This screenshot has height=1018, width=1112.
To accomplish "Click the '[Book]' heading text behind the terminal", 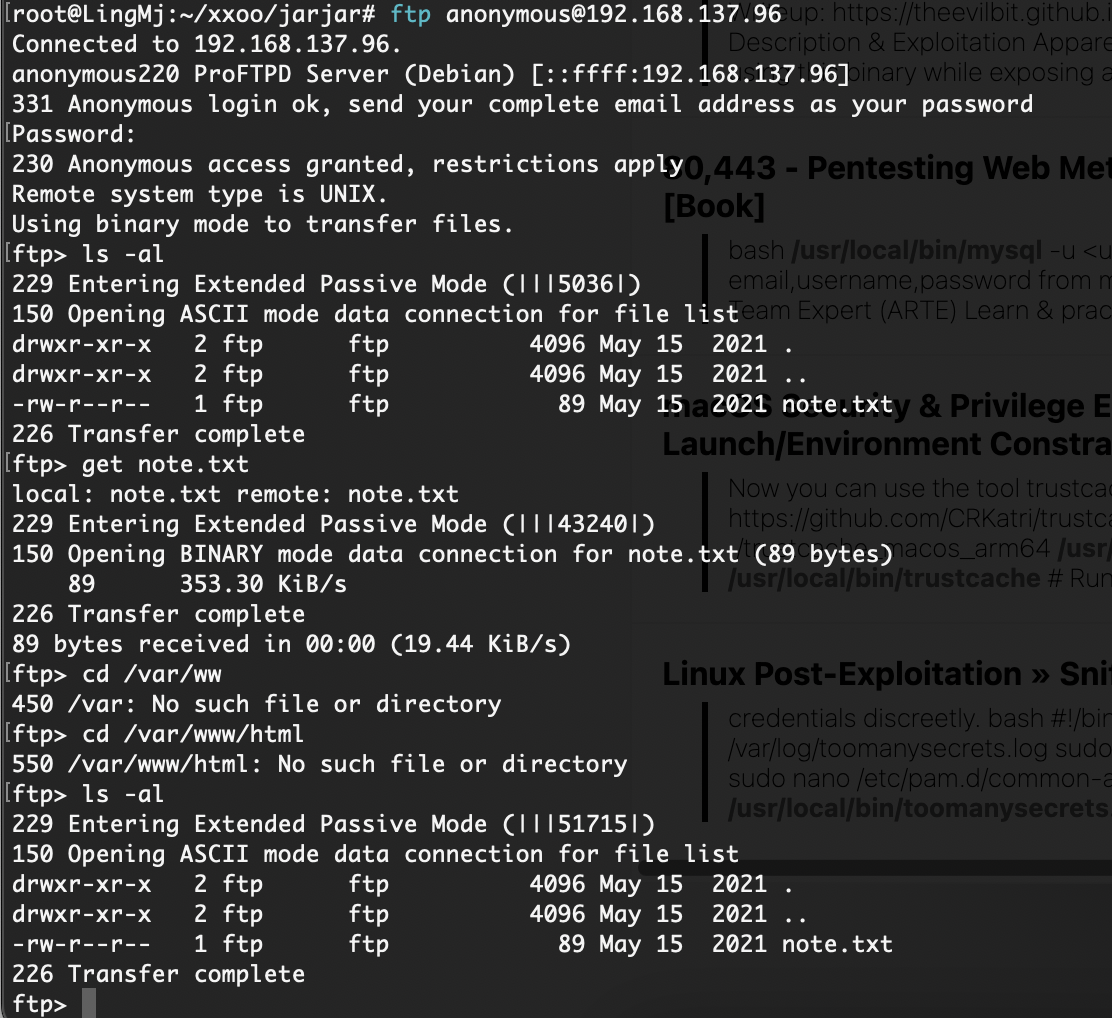I will 714,206.
